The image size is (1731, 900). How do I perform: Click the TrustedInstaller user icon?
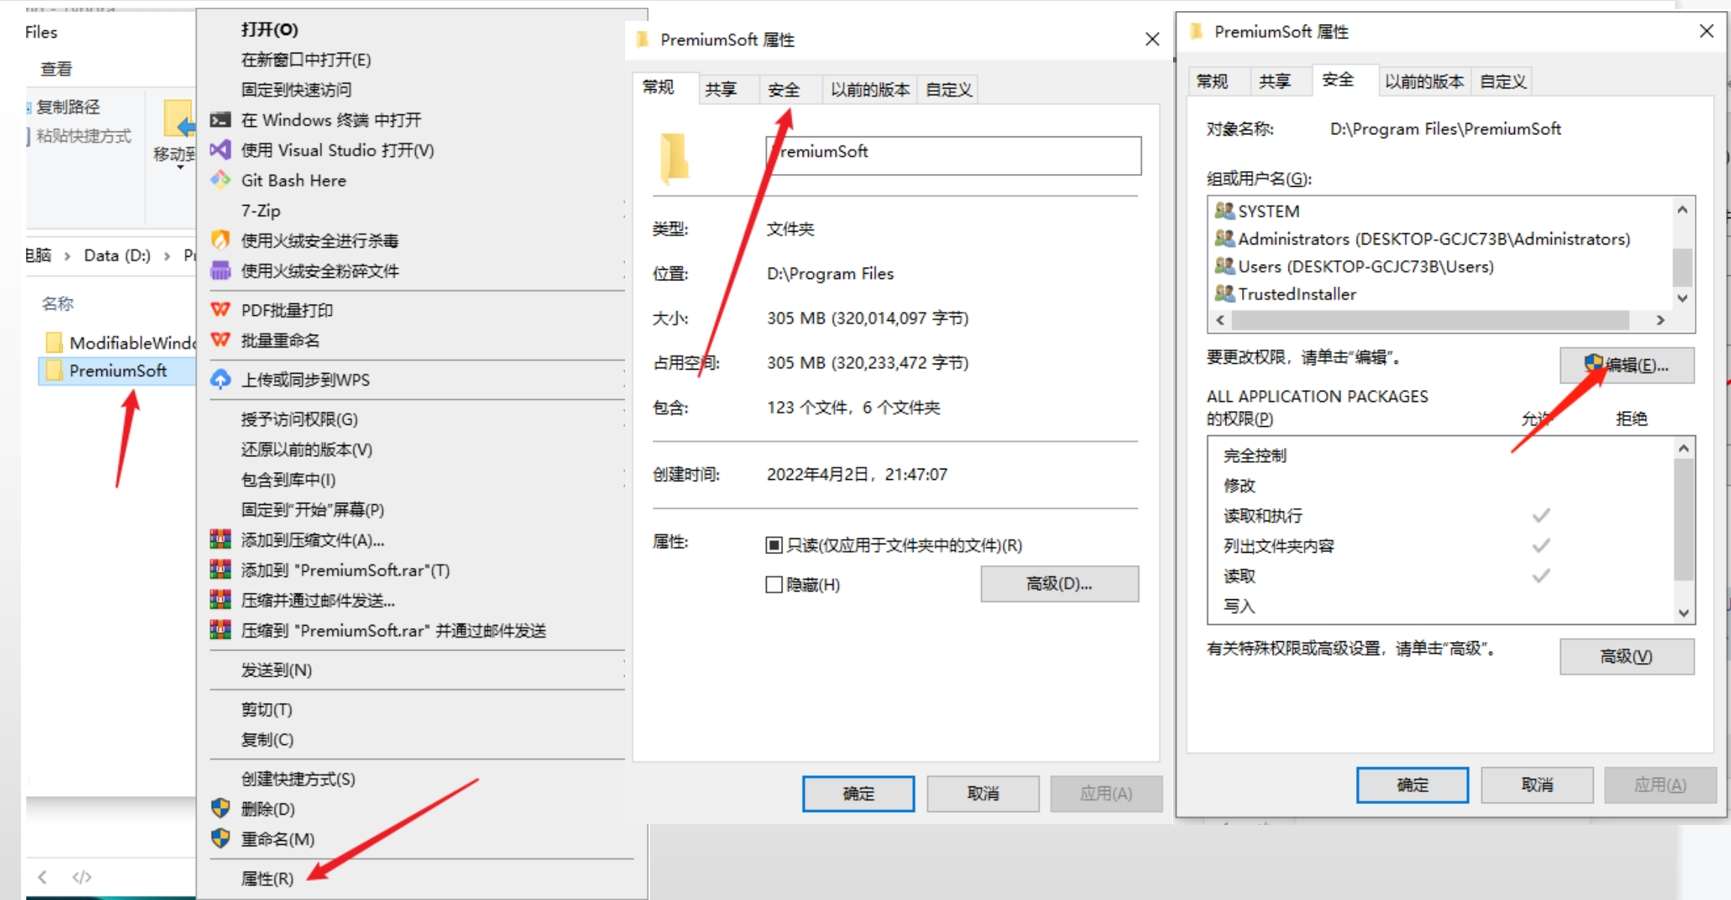point(1224,293)
